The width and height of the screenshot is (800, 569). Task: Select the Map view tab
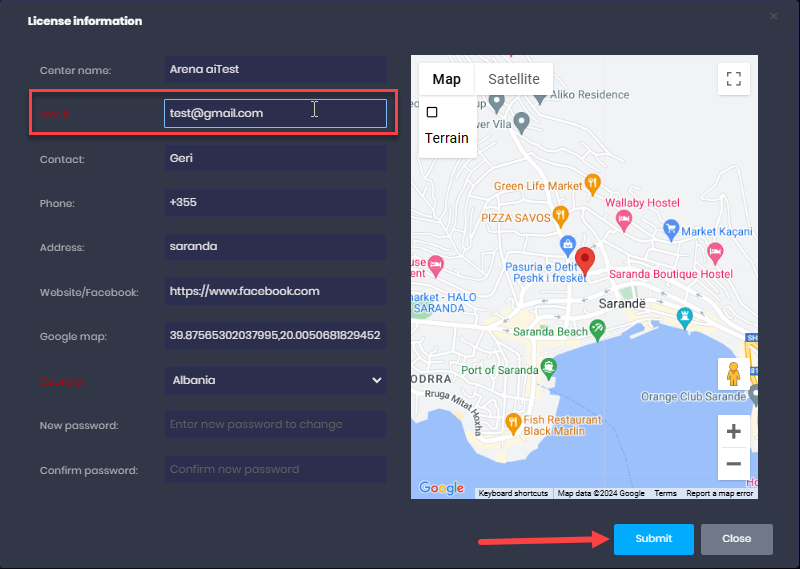[x=446, y=79]
